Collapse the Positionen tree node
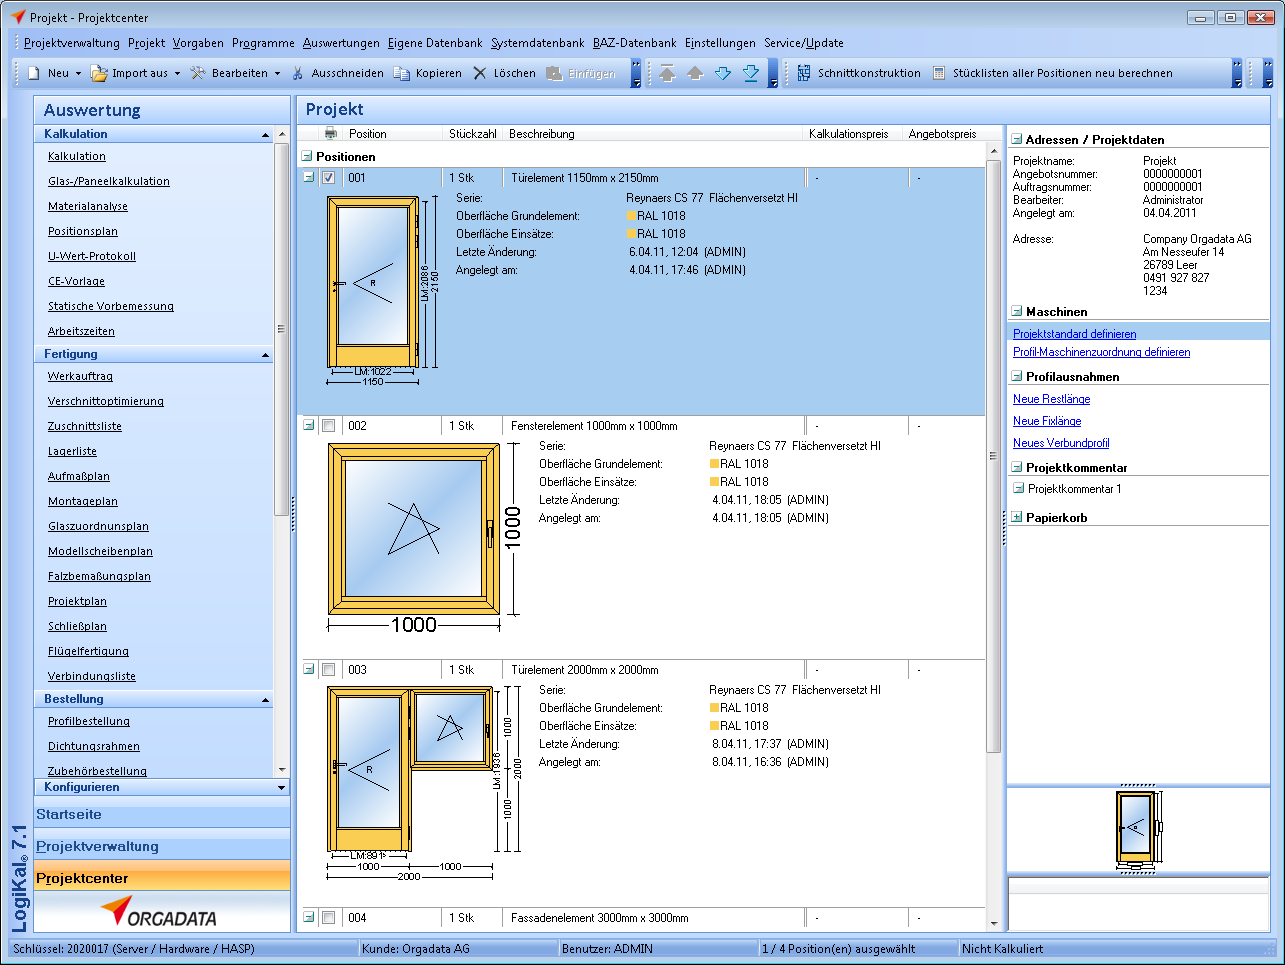This screenshot has height=965, width=1285. pos(307,156)
